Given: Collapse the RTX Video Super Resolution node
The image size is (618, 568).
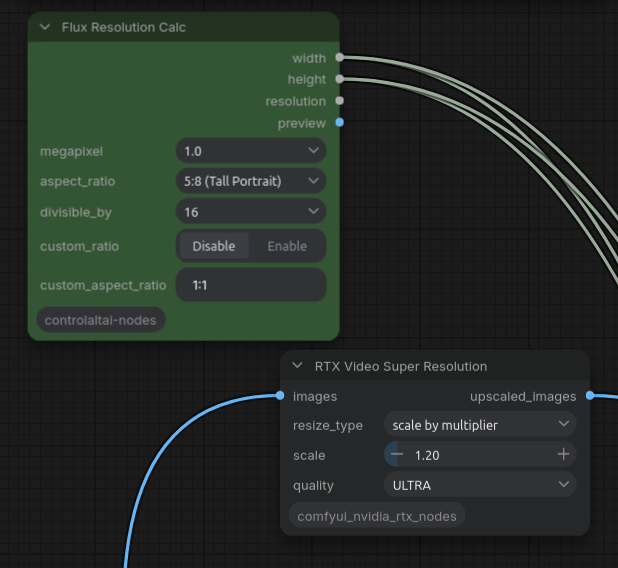Looking at the screenshot, I should (298, 366).
